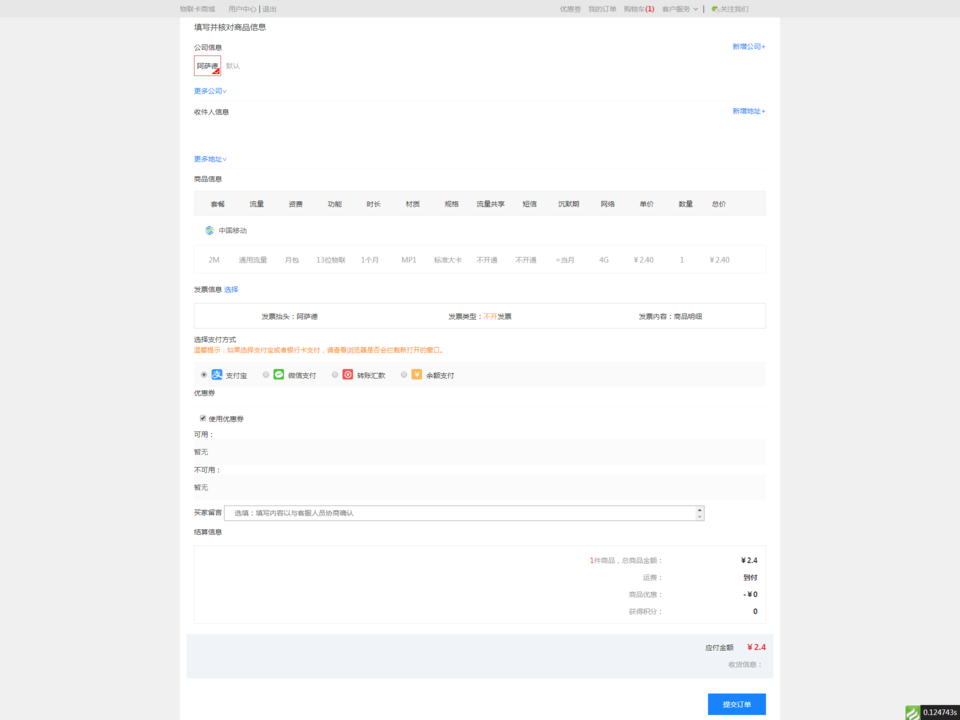
Task: Go to 购物车 (shopping cart) in top navigation
Action: (638, 9)
